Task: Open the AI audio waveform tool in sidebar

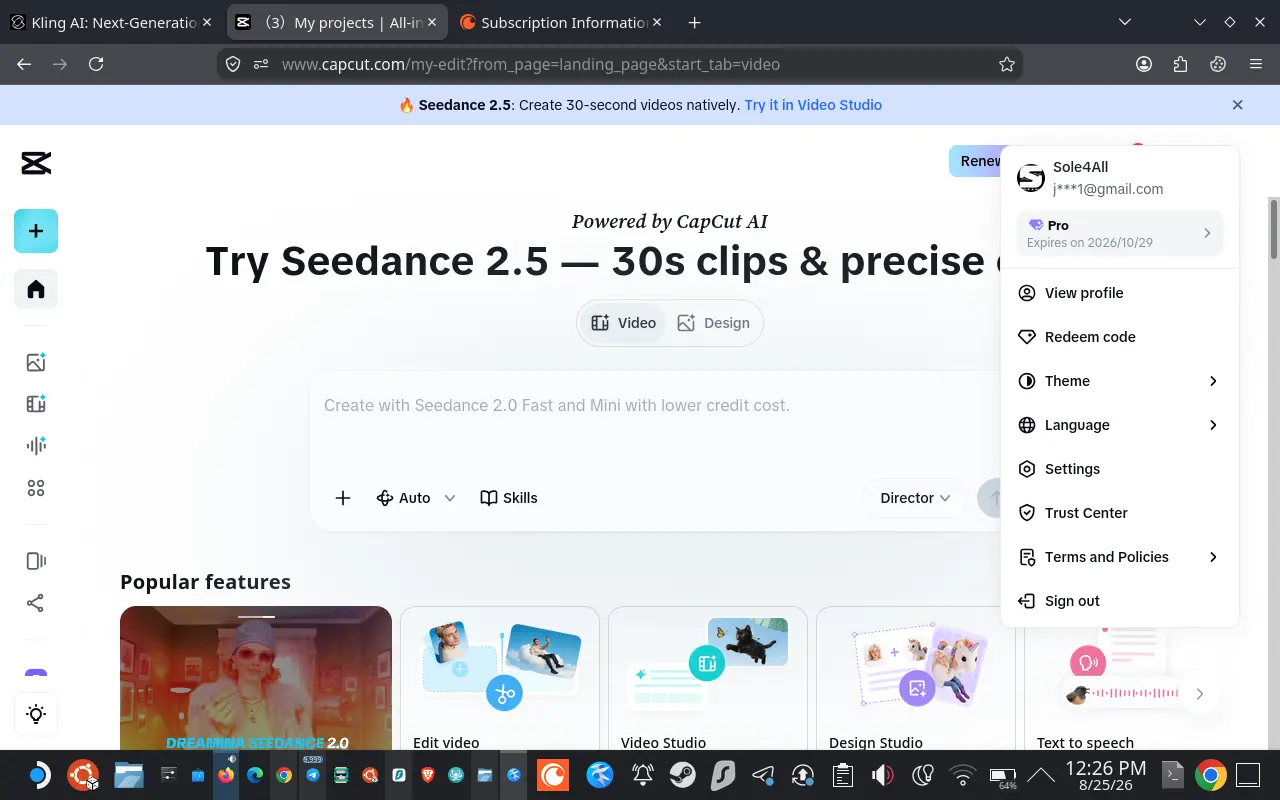Action: [36, 446]
